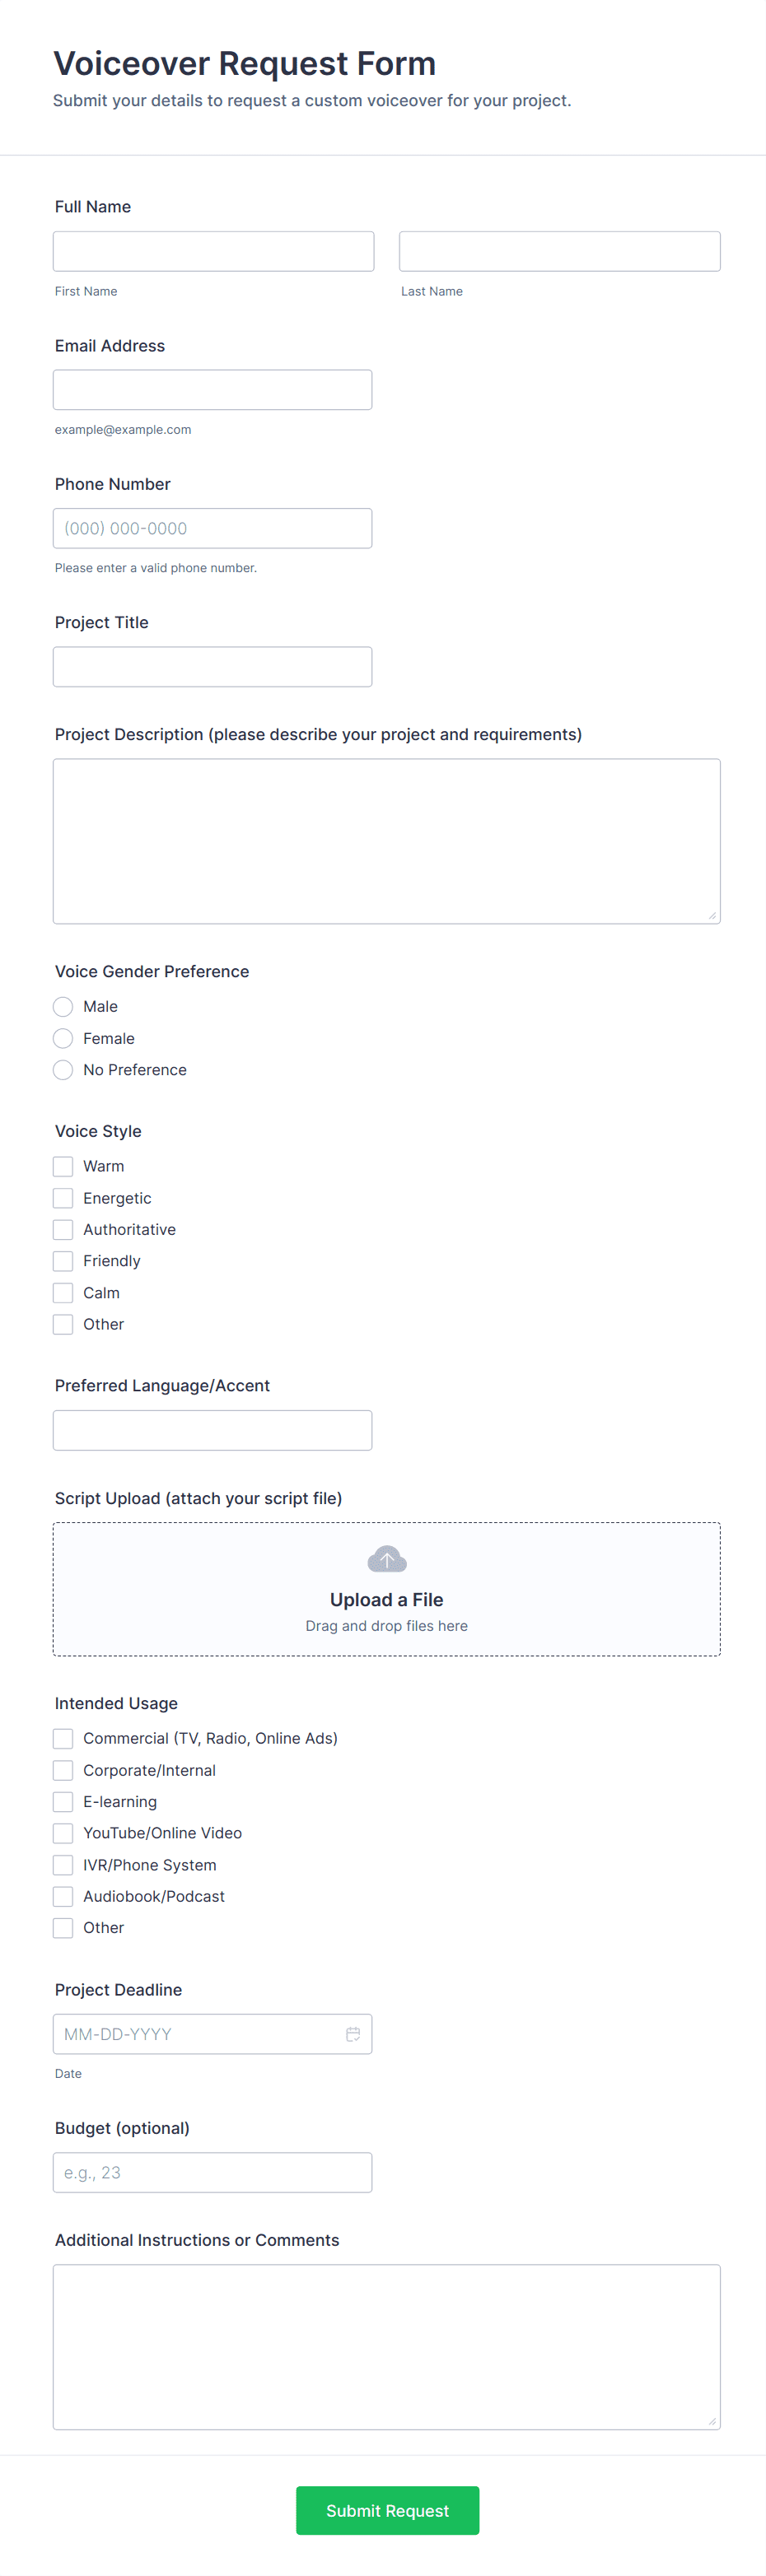The width and height of the screenshot is (766, 2576).
Task: Tick the Energetic voice style checkbox
Action: [x=63, y=1198]
